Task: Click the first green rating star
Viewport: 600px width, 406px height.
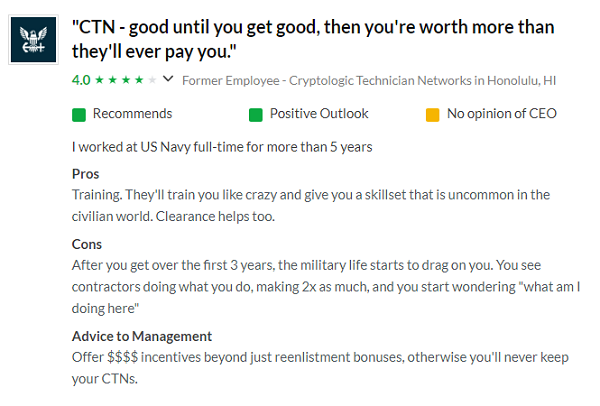Action: tap(97, 78)
